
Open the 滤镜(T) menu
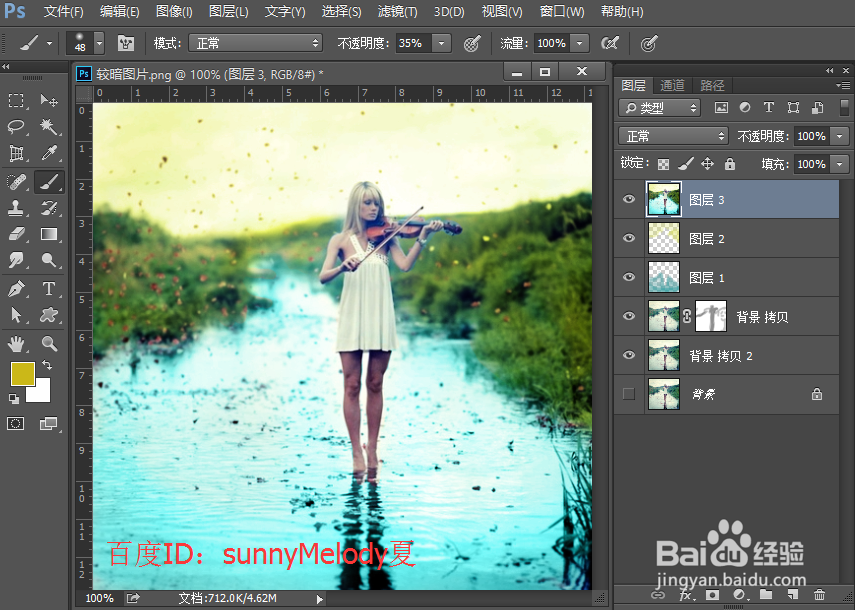397,11
